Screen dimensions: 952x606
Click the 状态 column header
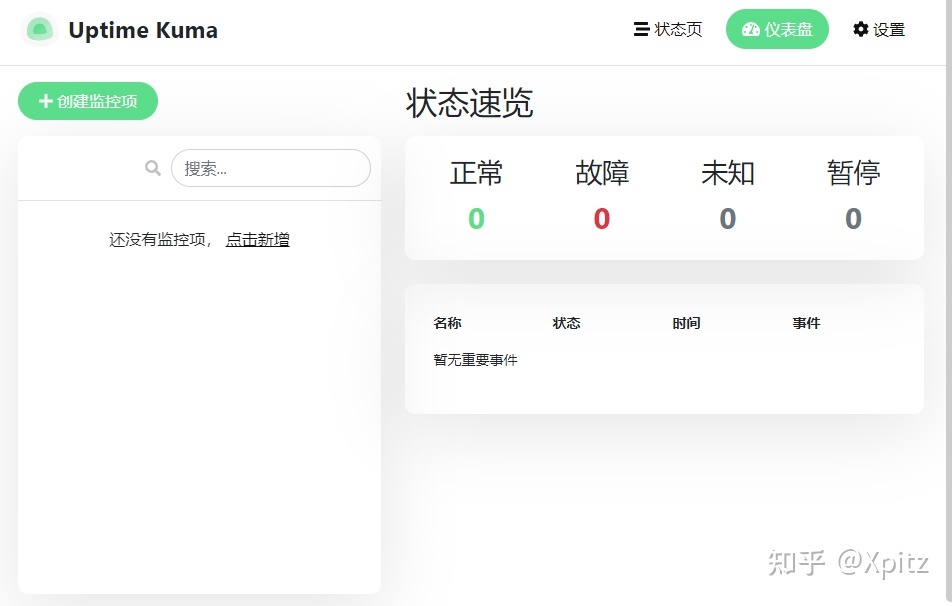tap(566, 323)
